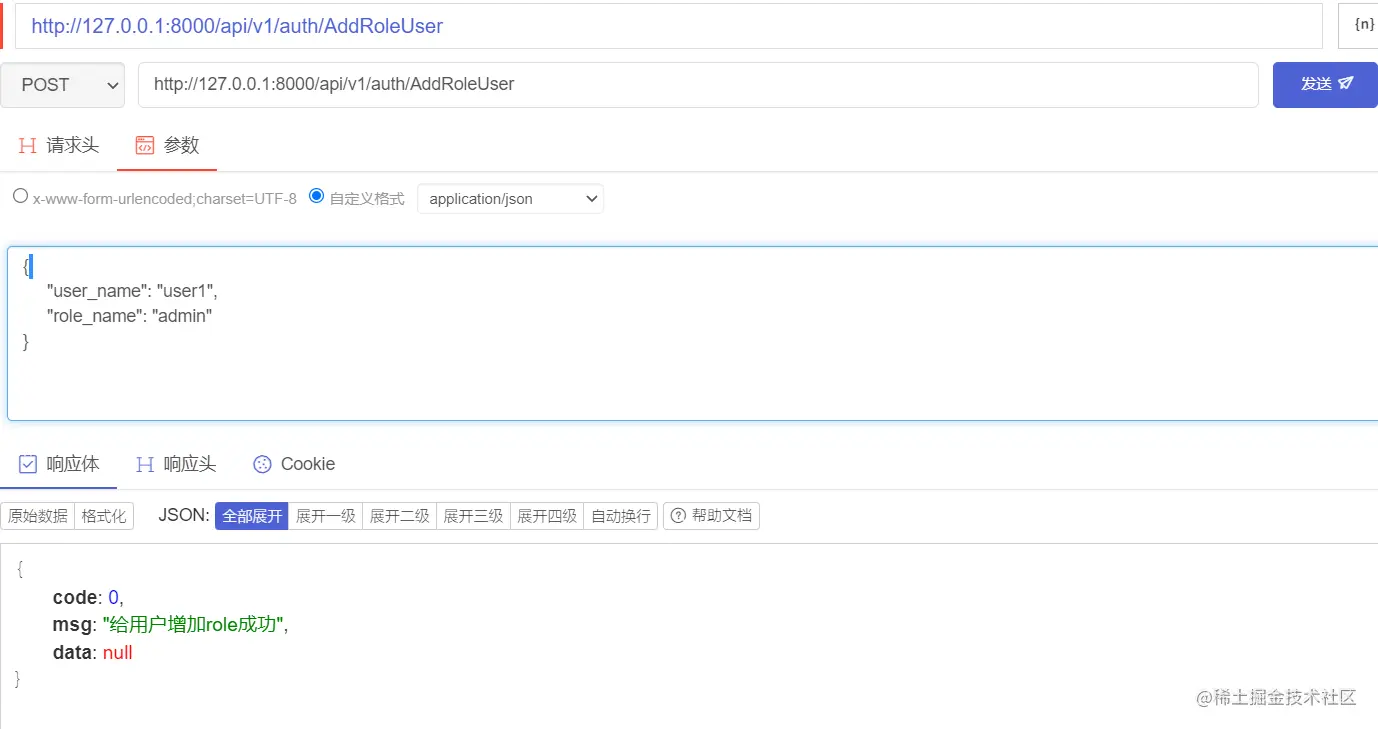
Task: Select x-www-form-urlencoded radio option
Action: pos(20,196)
